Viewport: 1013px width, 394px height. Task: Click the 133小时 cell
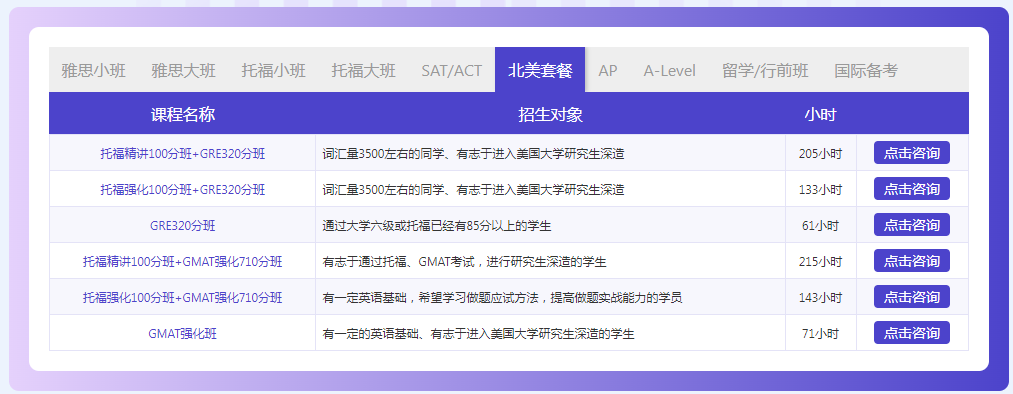[820, 190]
